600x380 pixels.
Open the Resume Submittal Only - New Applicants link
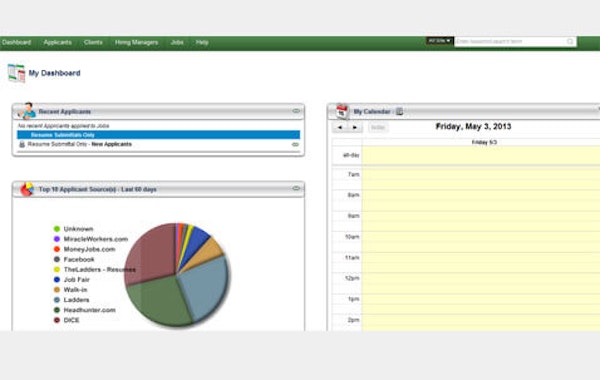pos(80,144)
